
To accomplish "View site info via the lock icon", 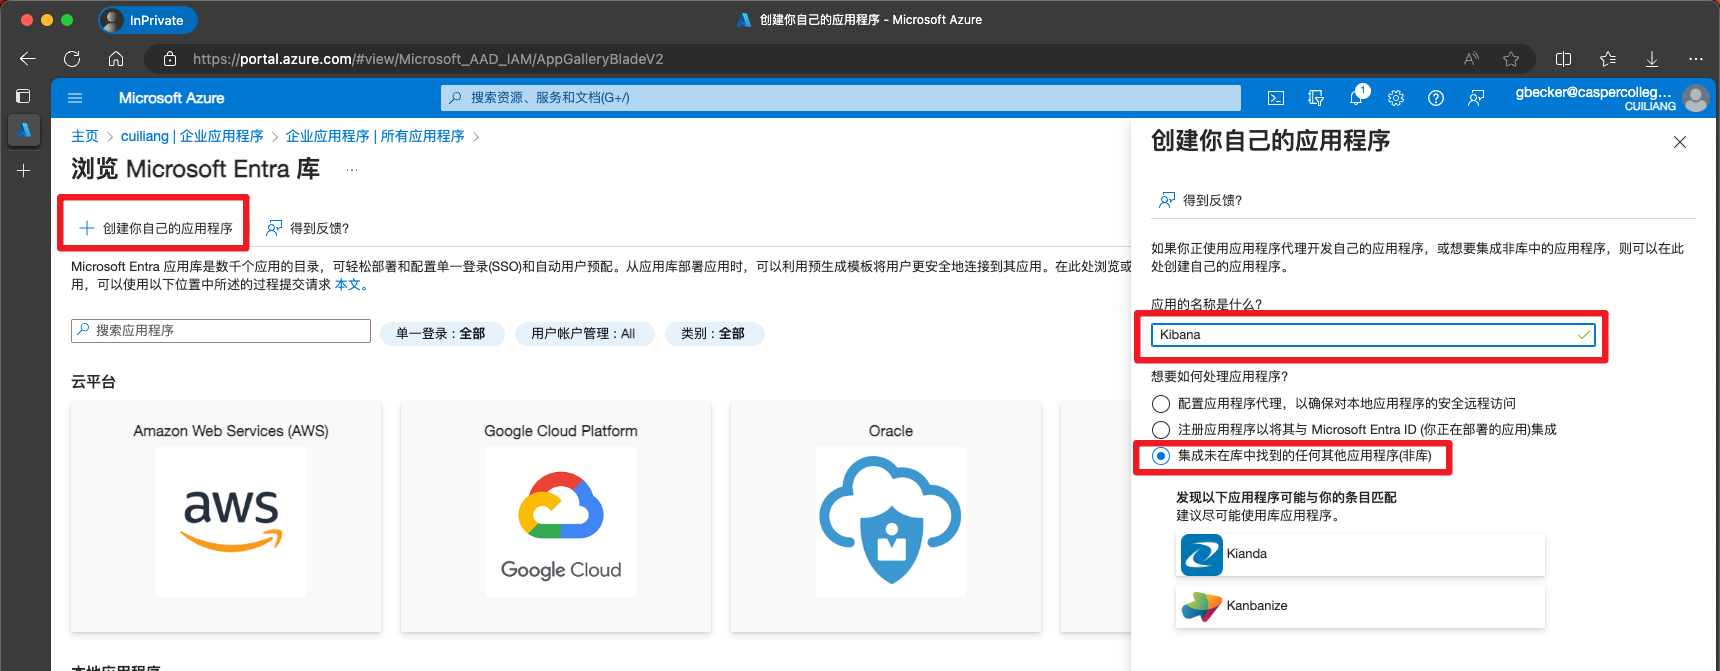I will coord(170,59).
